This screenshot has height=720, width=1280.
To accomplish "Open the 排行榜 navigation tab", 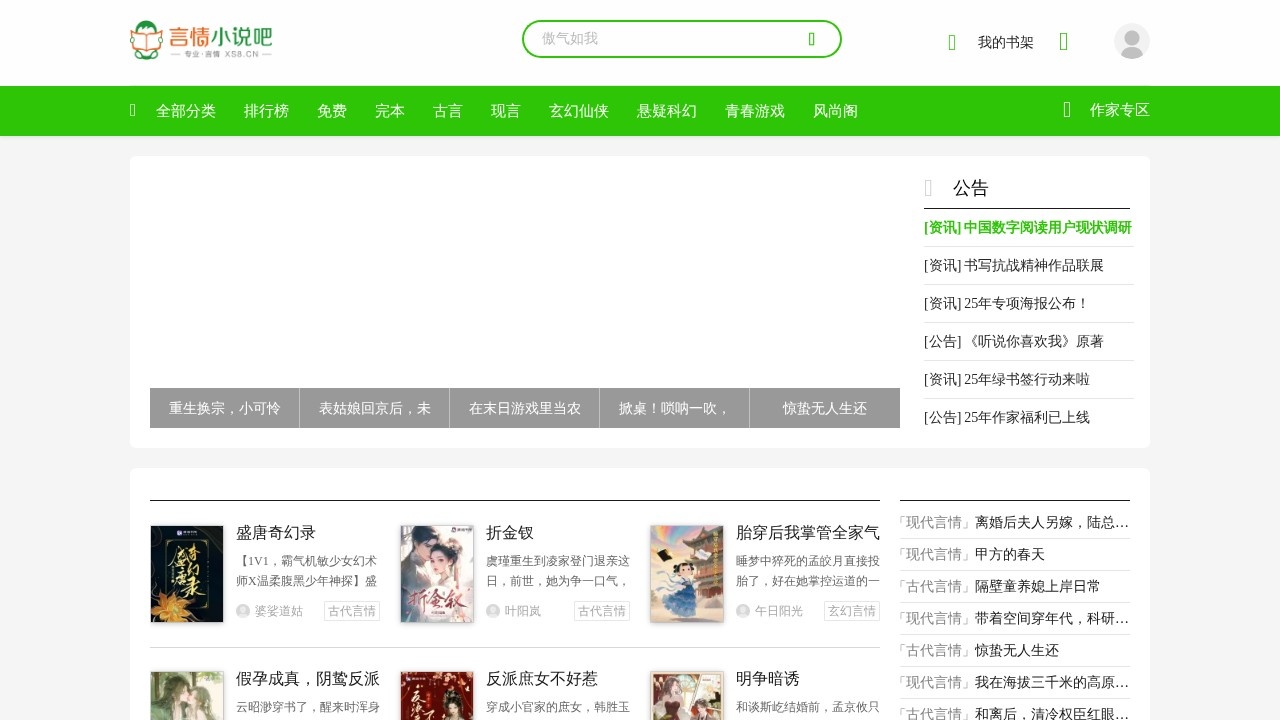I will point(266,111).
